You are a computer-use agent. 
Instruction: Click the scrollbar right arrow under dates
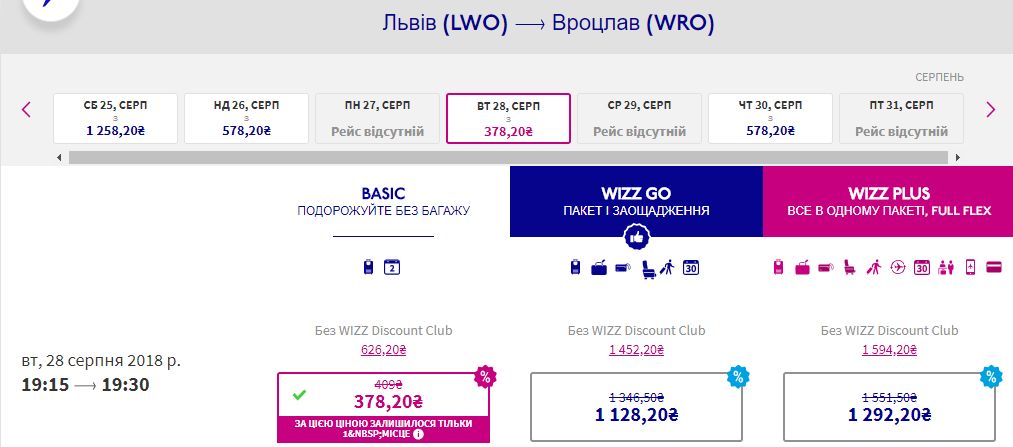958,157
